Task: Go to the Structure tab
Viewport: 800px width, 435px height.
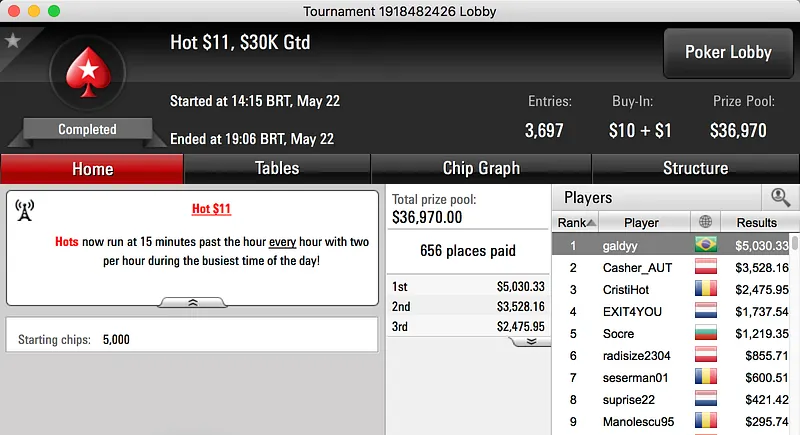Action: [x=695, y=168]
